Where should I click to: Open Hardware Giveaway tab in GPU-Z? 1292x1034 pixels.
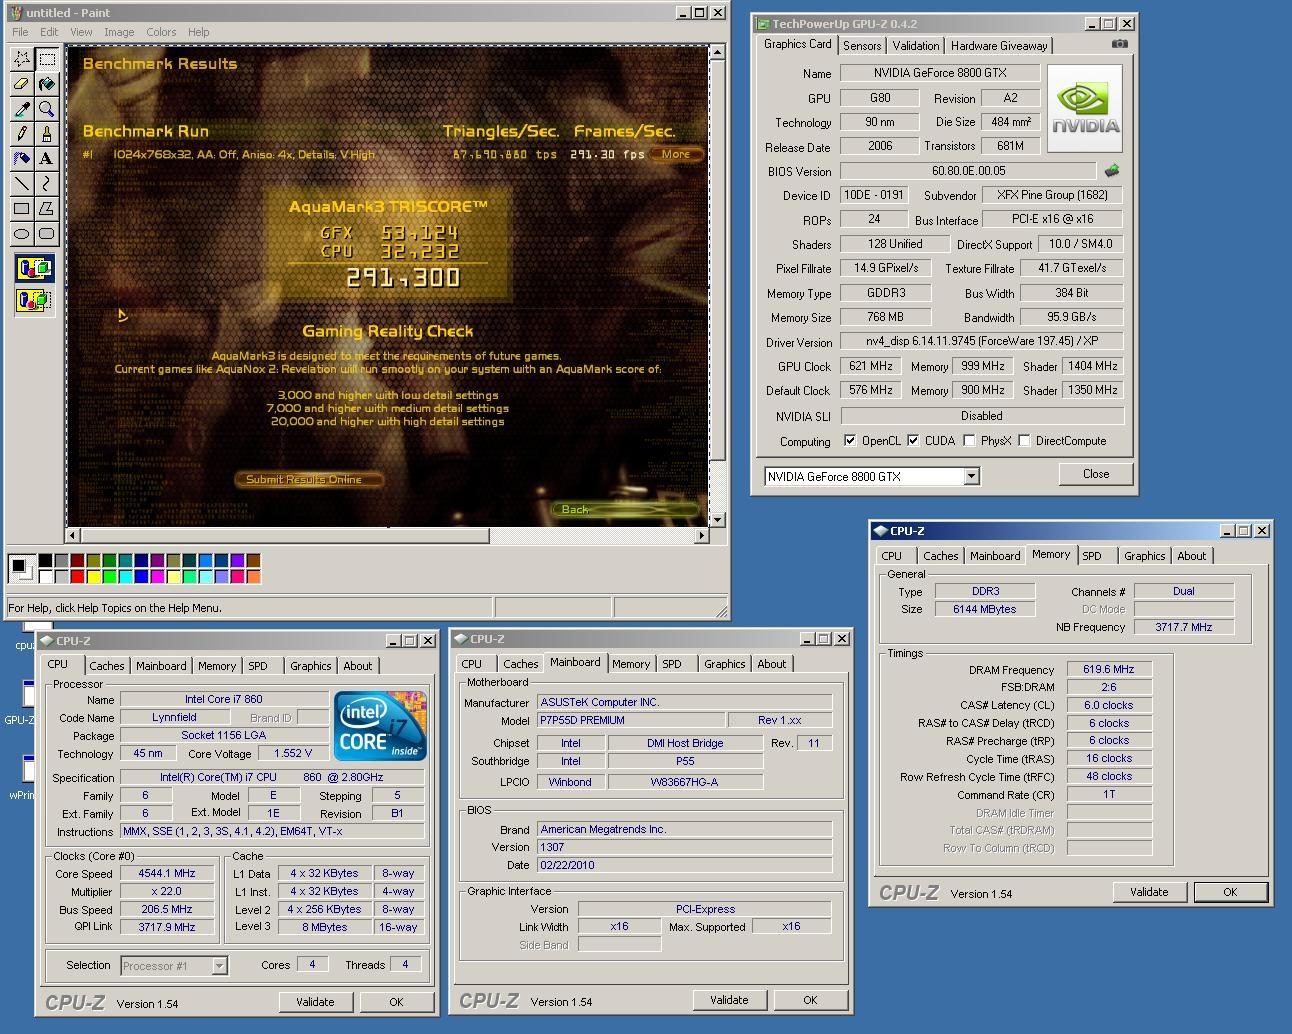tap(999, 45)
